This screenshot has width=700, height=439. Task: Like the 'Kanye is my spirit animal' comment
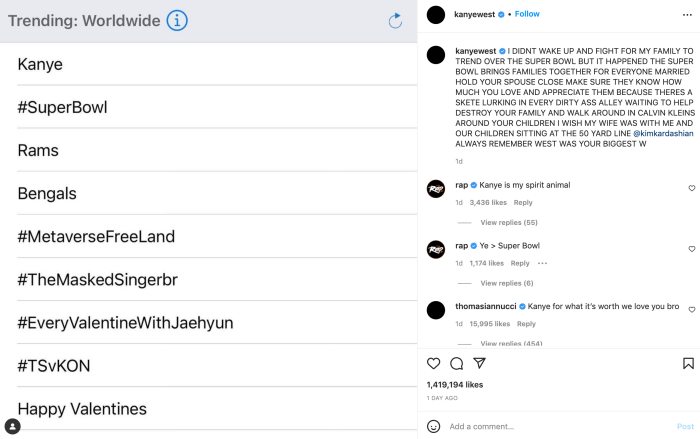pos(691,188)
